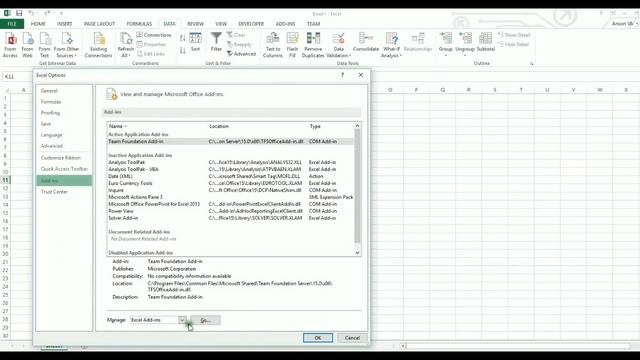Select General in Excel Options sidebar
The width and height of the screenshot is (640, 360).
(x=64, y=91)
